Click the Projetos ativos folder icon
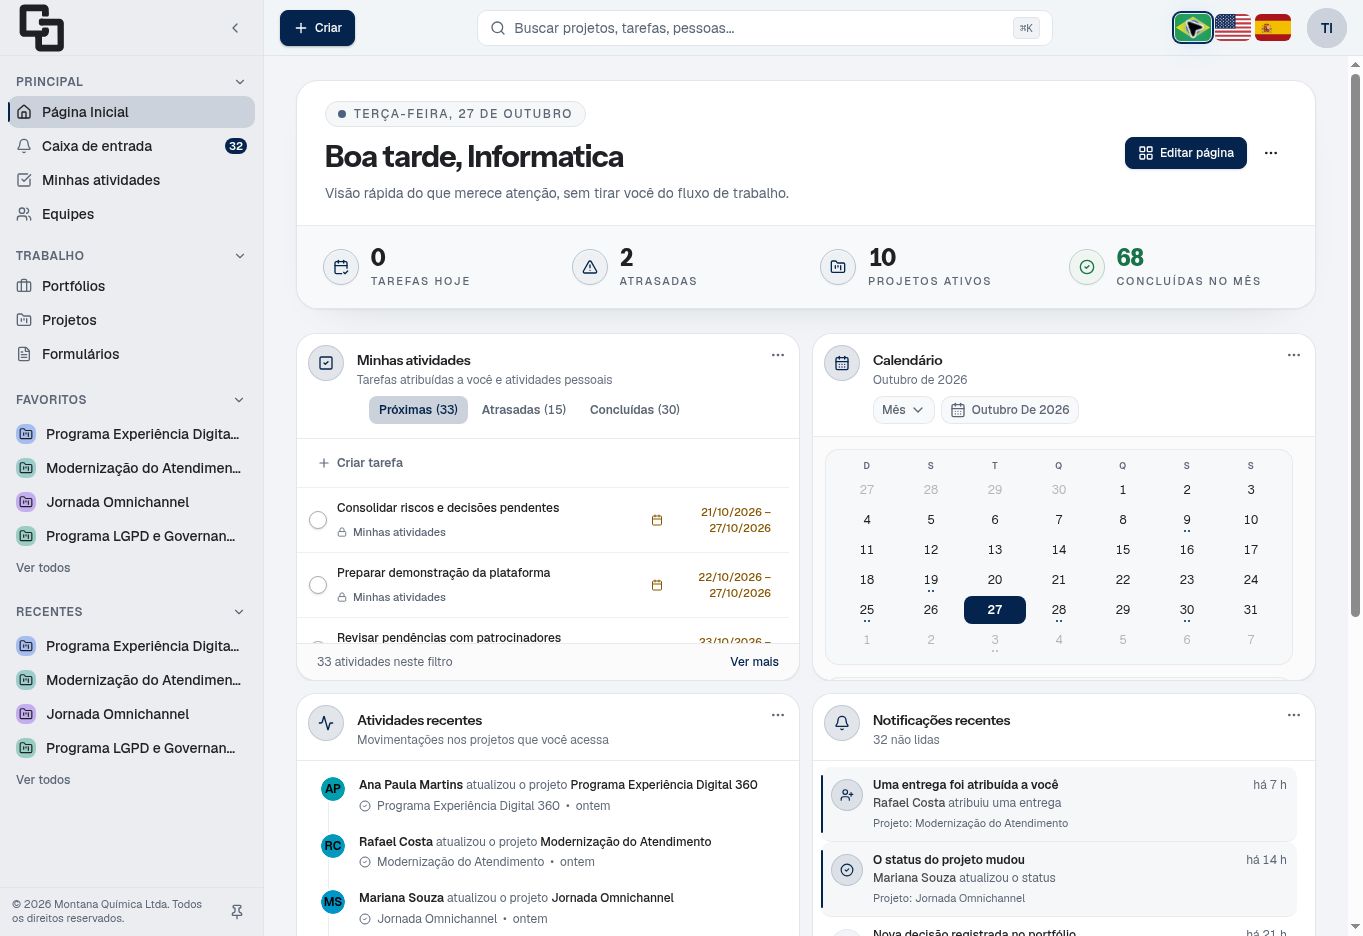 (838, 267)
